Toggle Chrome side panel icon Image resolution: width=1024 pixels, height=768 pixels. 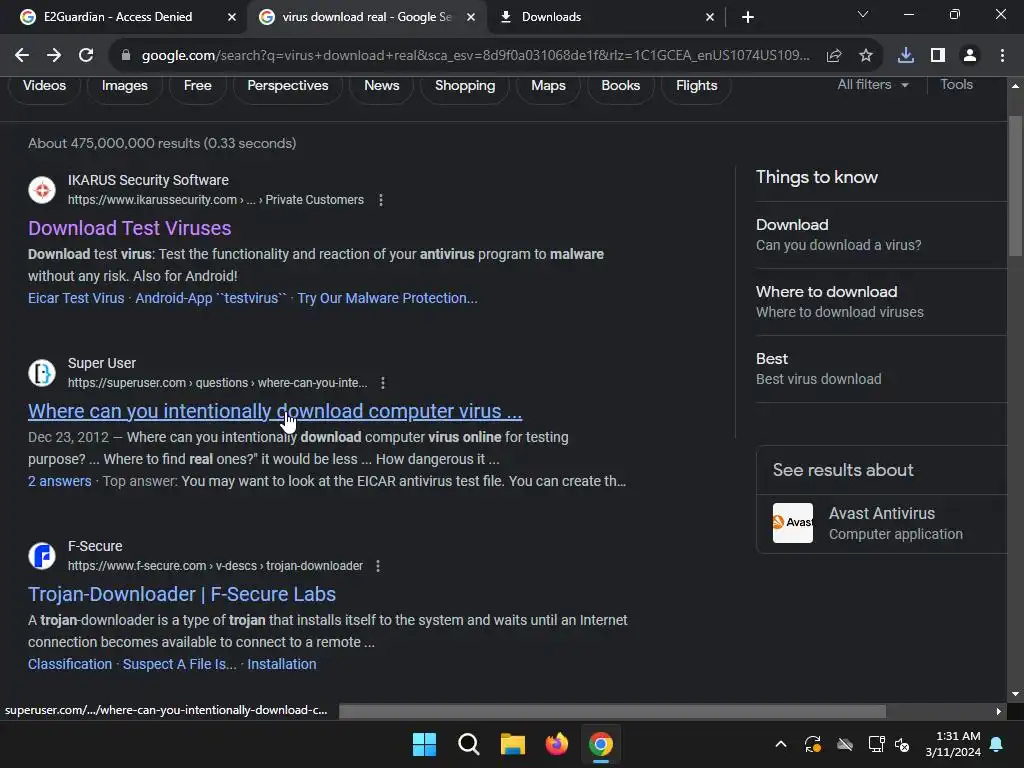[938, 56]
